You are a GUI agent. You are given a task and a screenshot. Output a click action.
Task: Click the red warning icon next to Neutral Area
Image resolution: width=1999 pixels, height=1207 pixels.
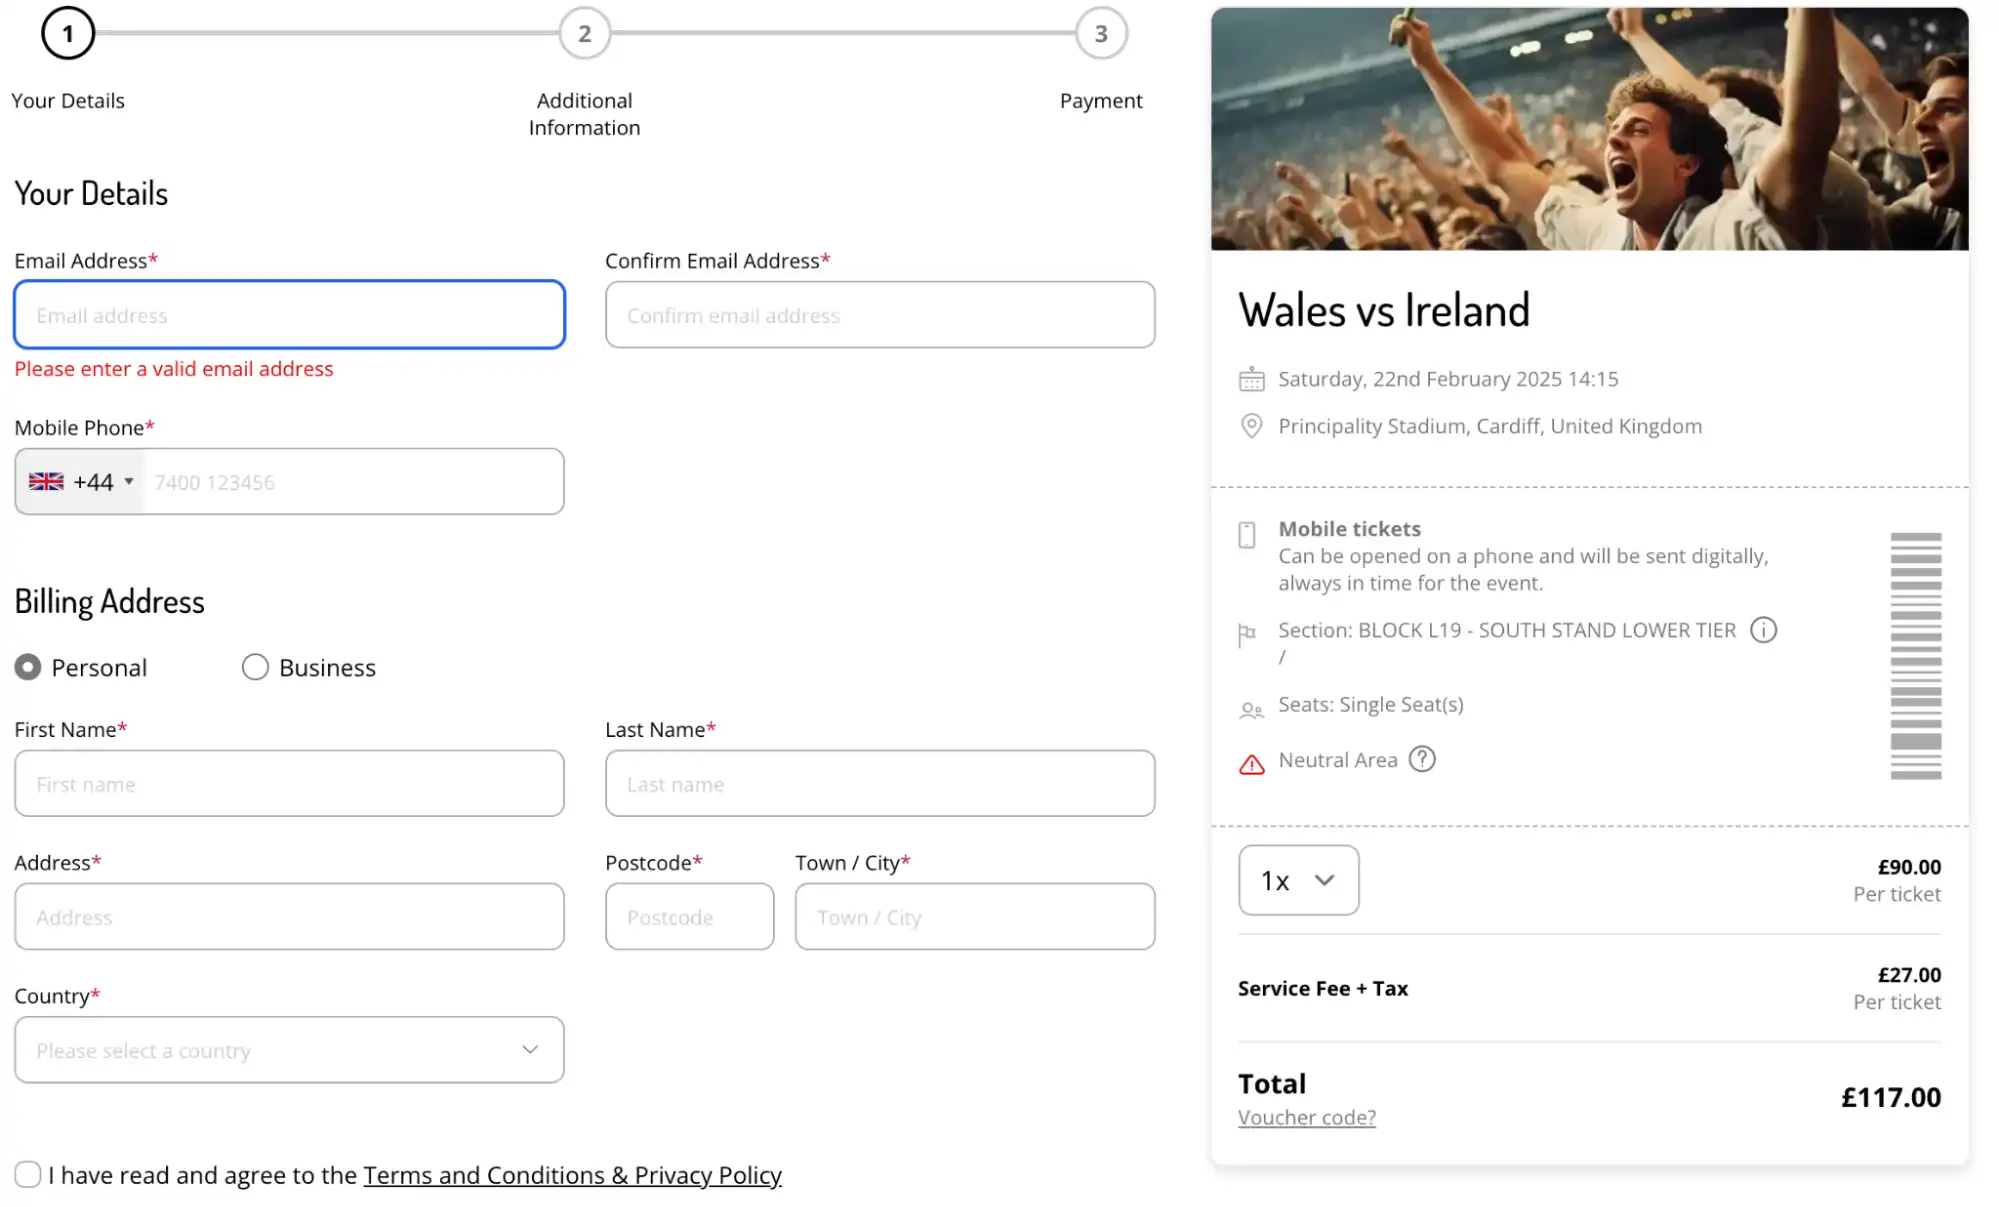click(x=1250, y=763)
